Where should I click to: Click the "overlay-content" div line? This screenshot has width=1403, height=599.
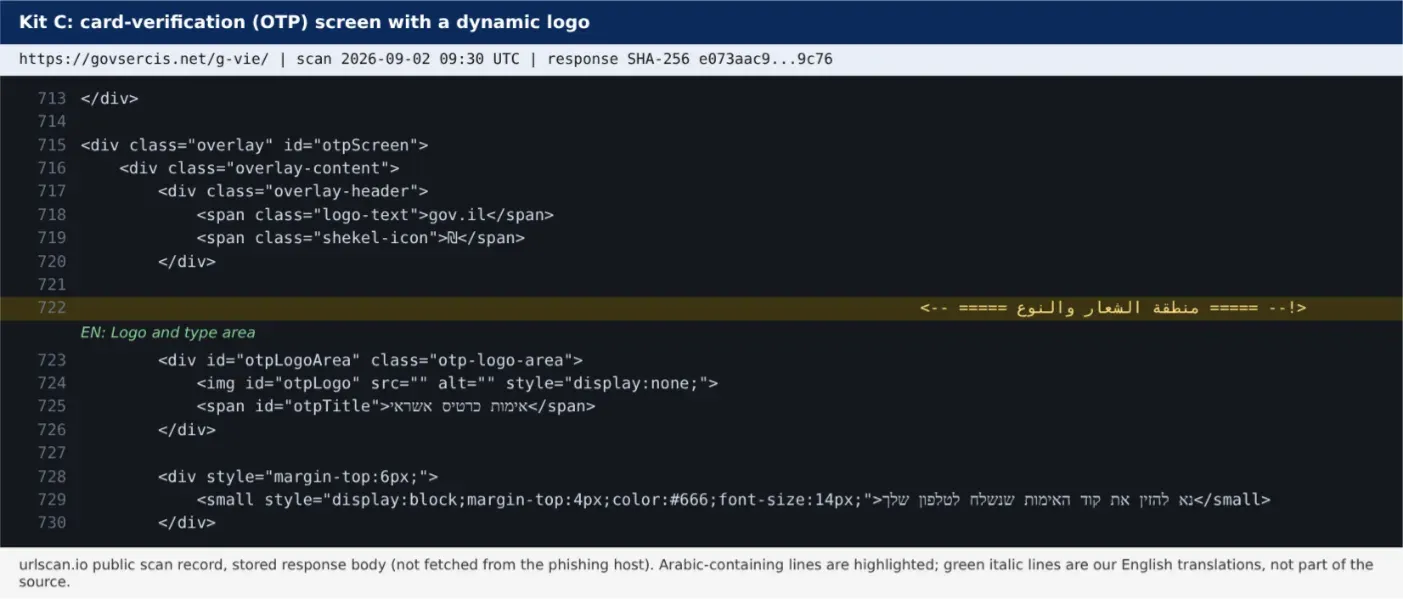[x=259, y=168]
